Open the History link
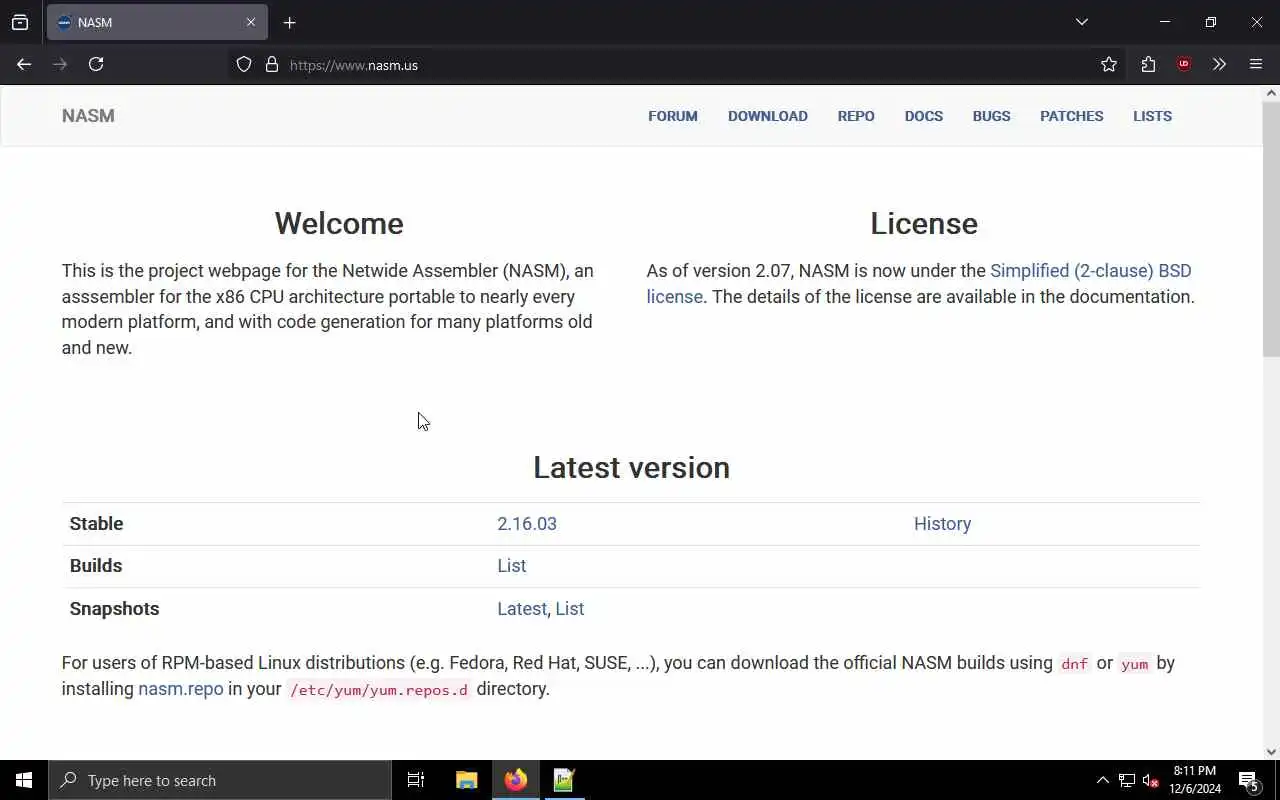Viewport: 1280px width, 800px height. pos(942,524)
